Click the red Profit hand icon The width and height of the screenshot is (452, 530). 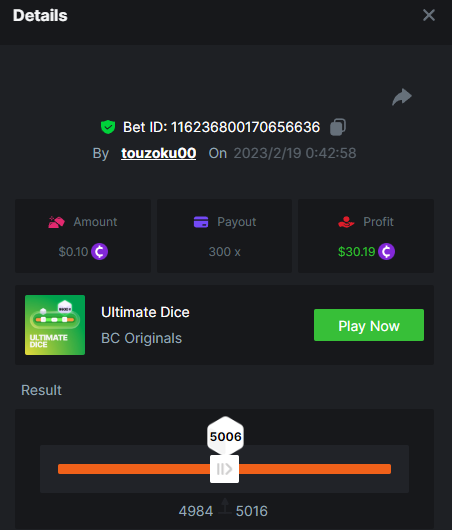point(346,222)
